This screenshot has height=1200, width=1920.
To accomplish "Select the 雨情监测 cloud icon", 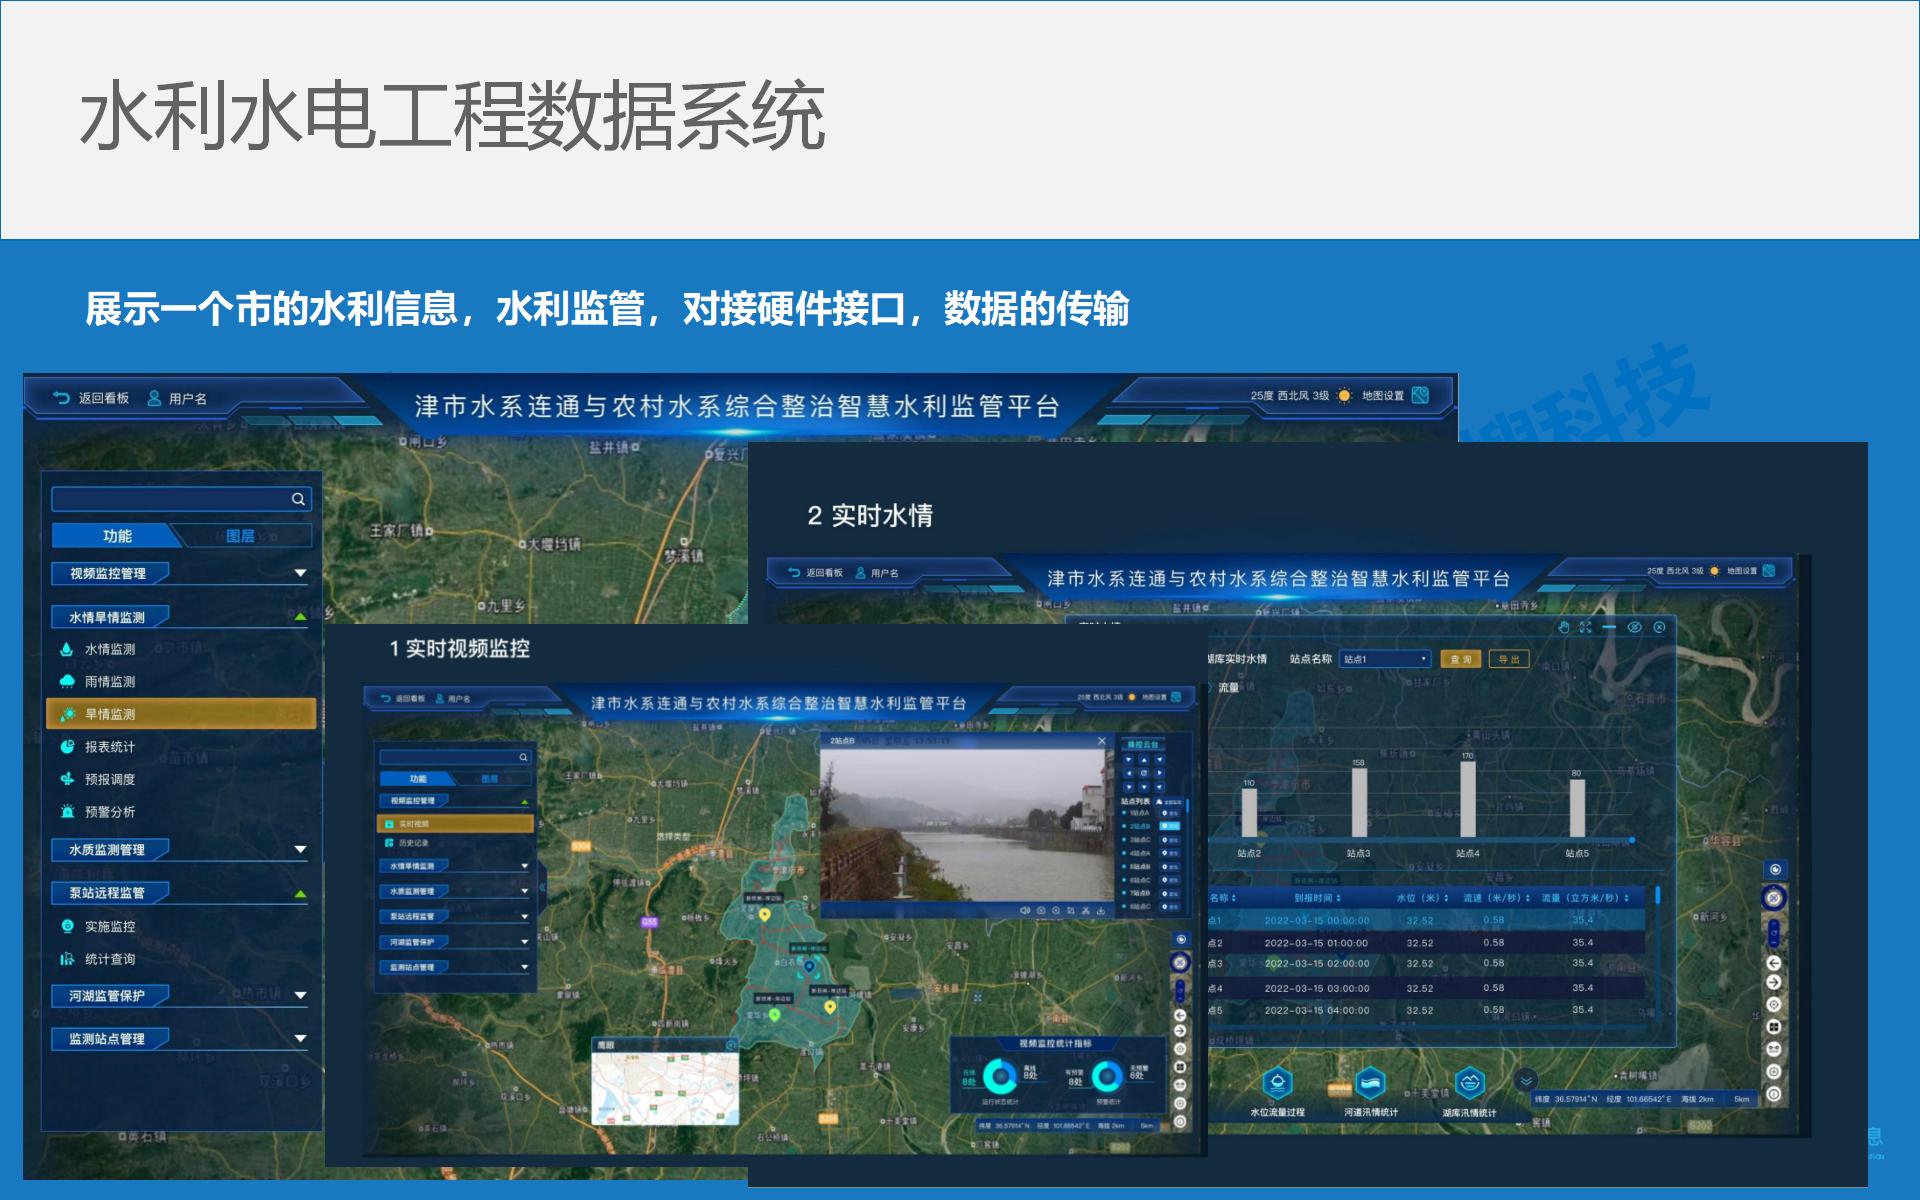I will [67, 681].
